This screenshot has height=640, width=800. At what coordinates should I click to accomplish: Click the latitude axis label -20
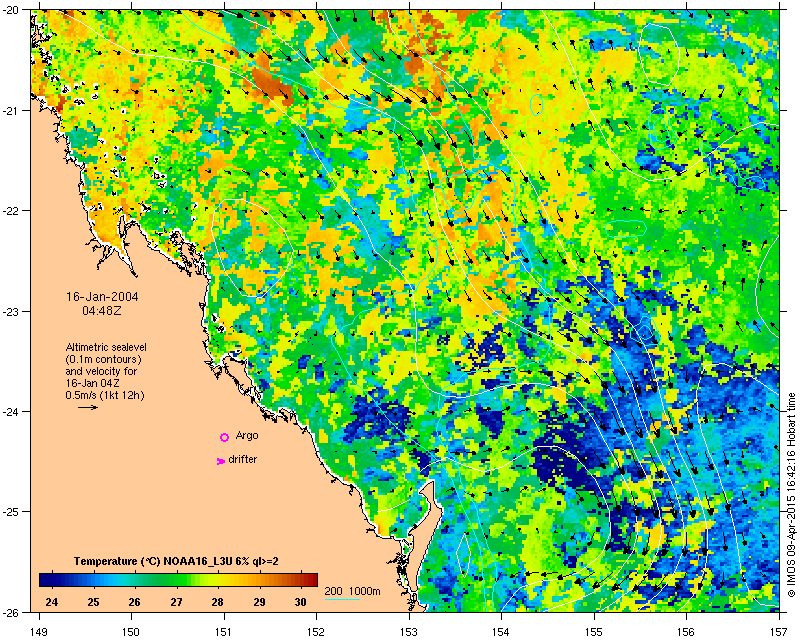[x=11, y=10]
